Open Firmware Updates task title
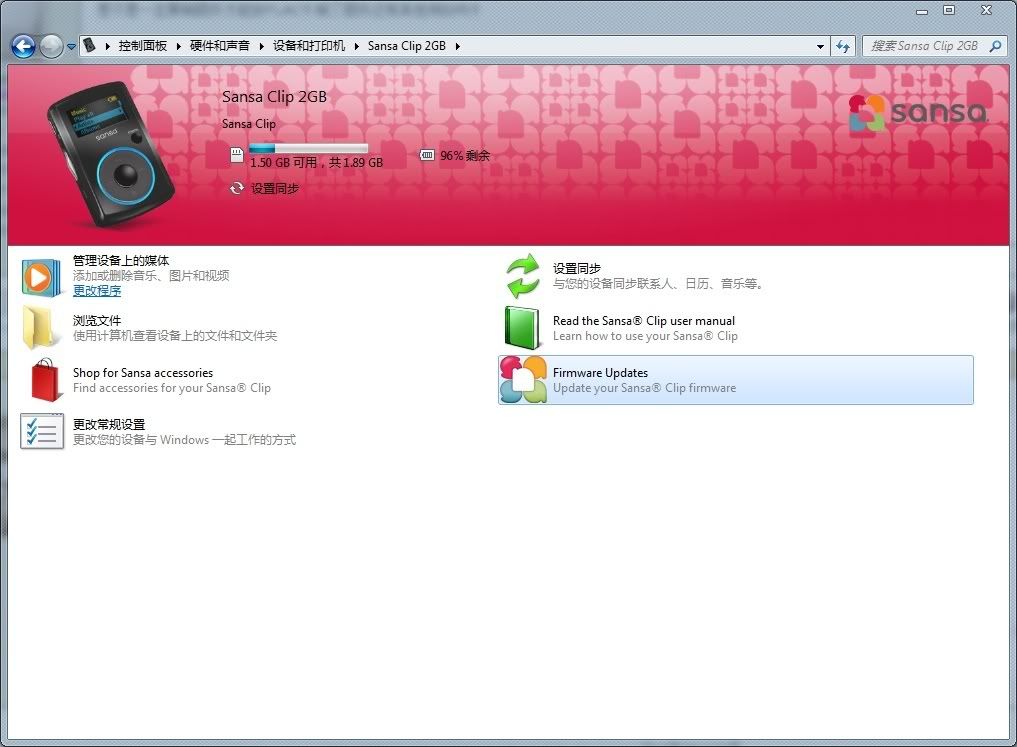 [600, 373]
